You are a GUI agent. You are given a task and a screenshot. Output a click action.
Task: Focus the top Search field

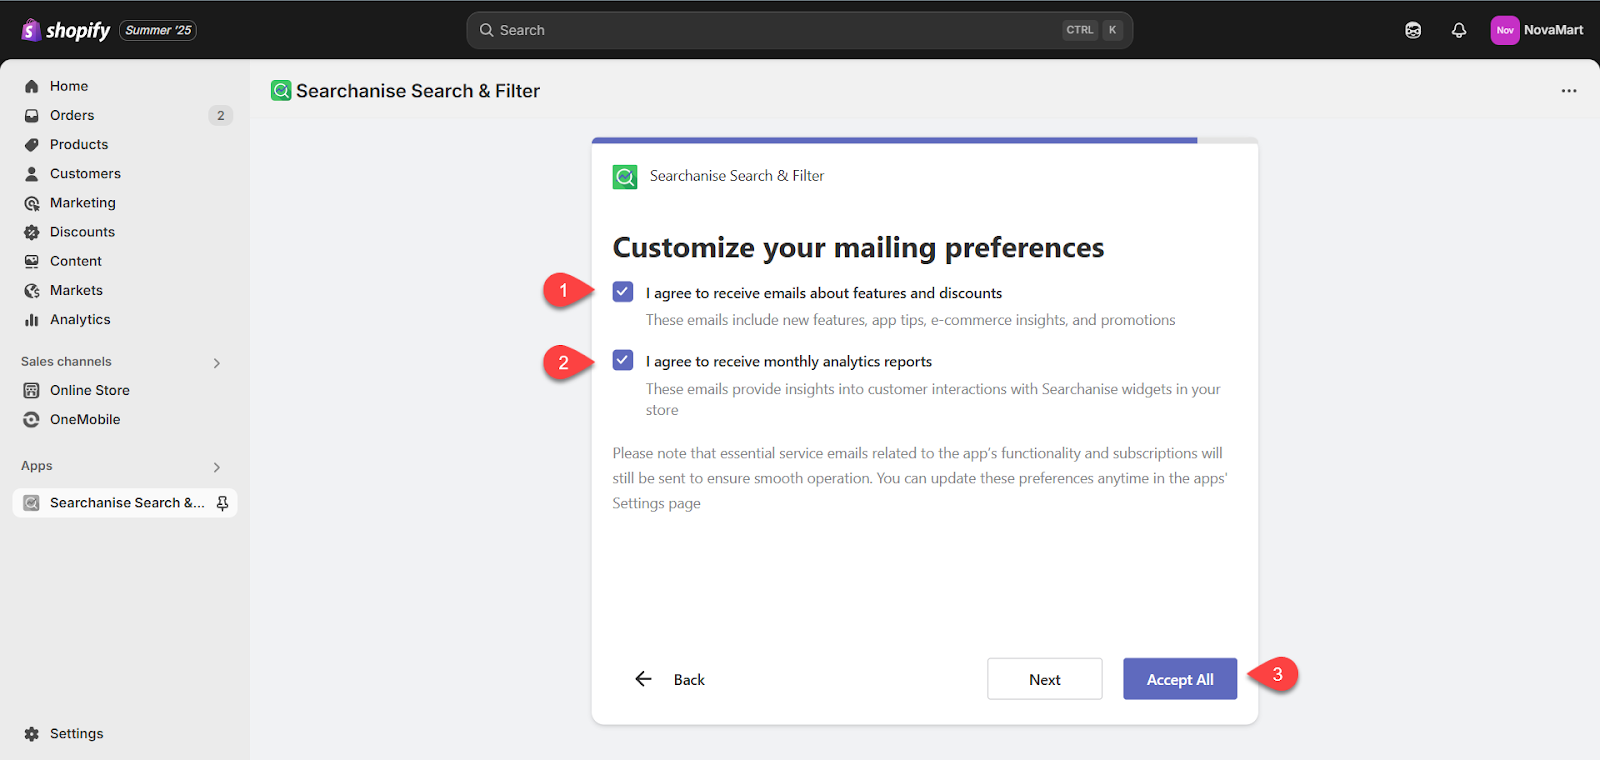(799, 30)
